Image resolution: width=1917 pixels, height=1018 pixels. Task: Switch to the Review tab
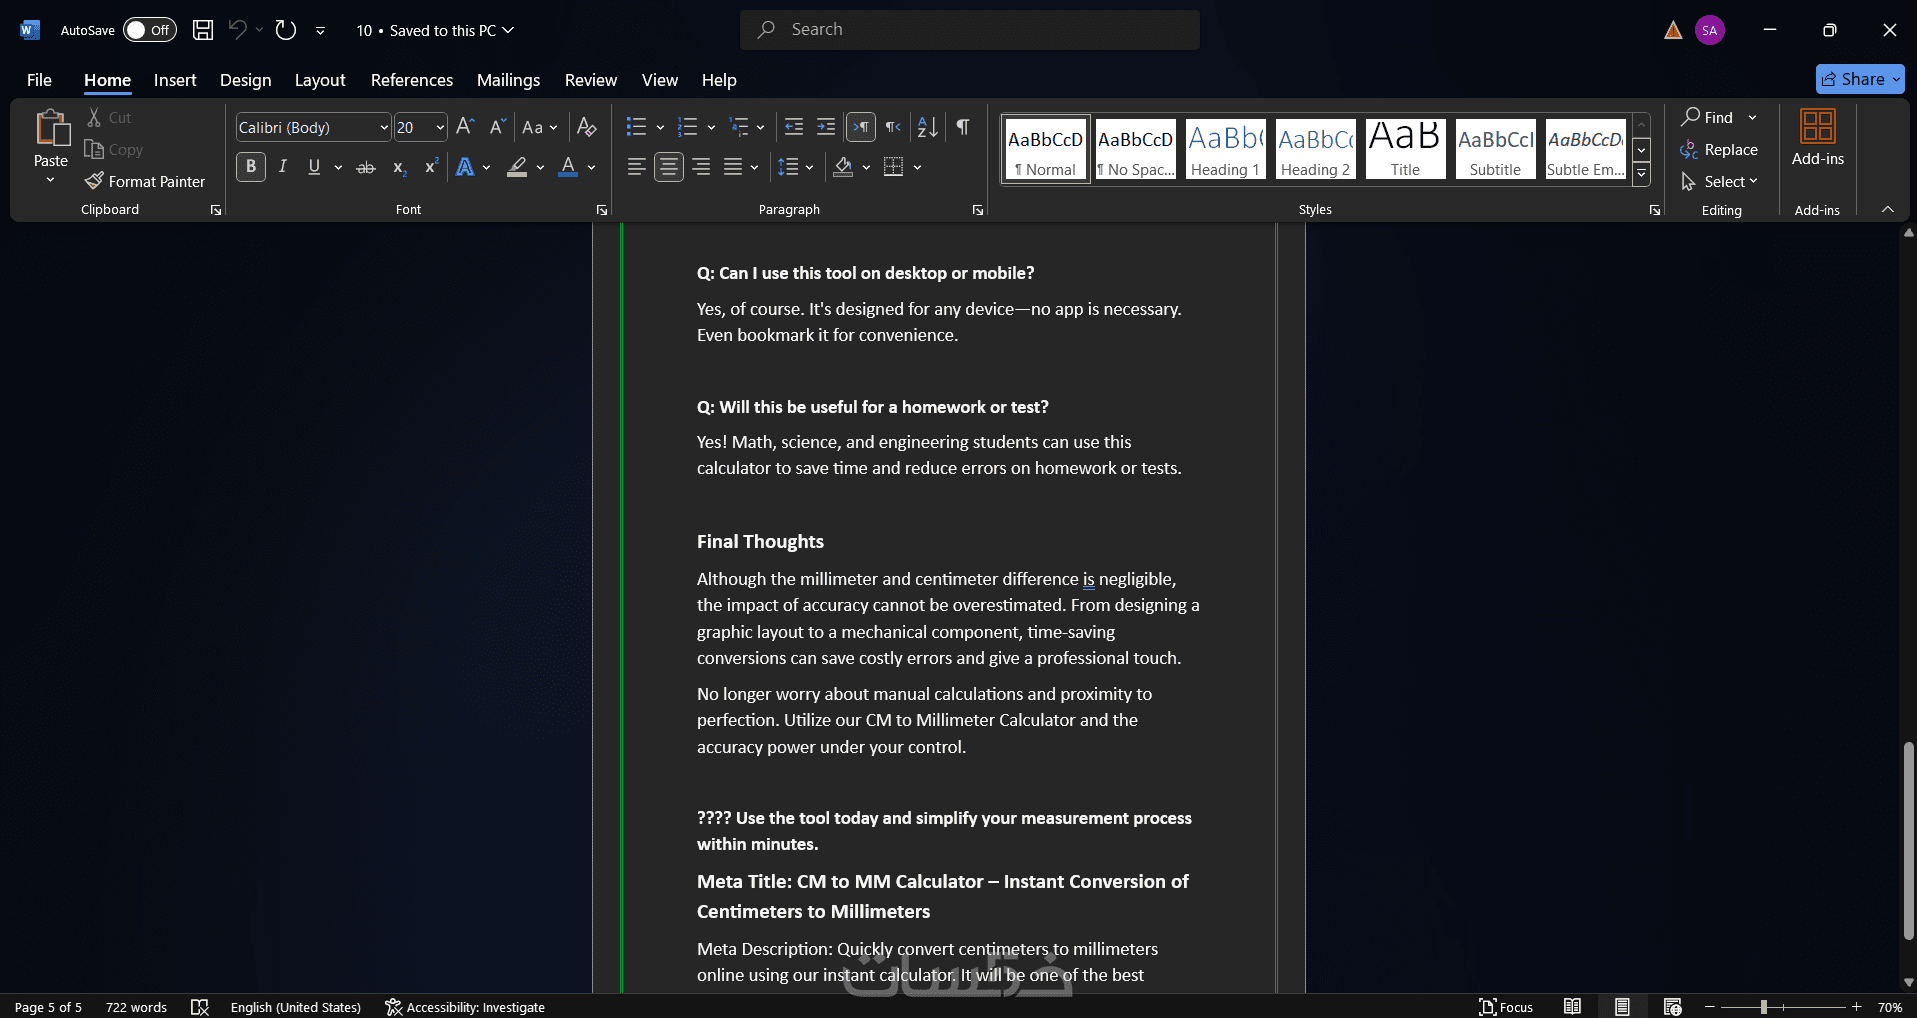[591, 80]
